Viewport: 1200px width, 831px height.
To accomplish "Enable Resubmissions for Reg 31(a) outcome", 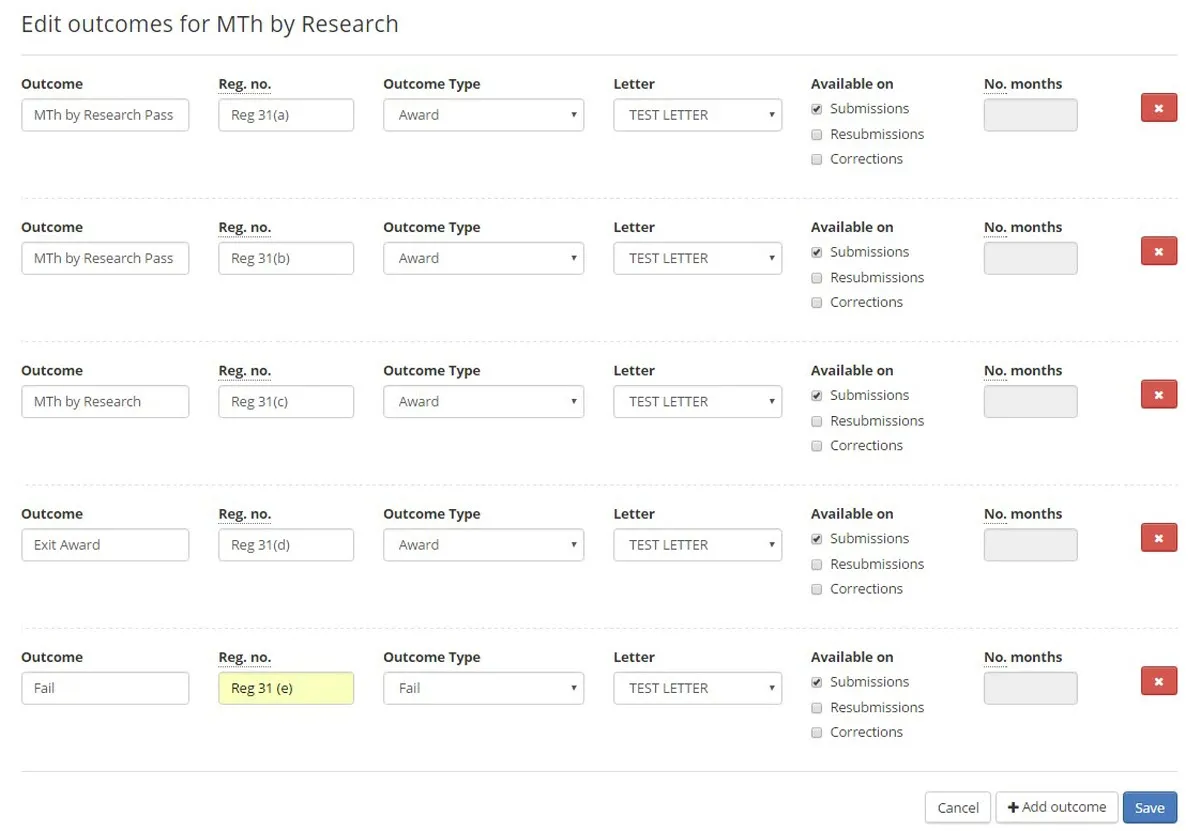I will pyautogui.click(x=817, y=134).
